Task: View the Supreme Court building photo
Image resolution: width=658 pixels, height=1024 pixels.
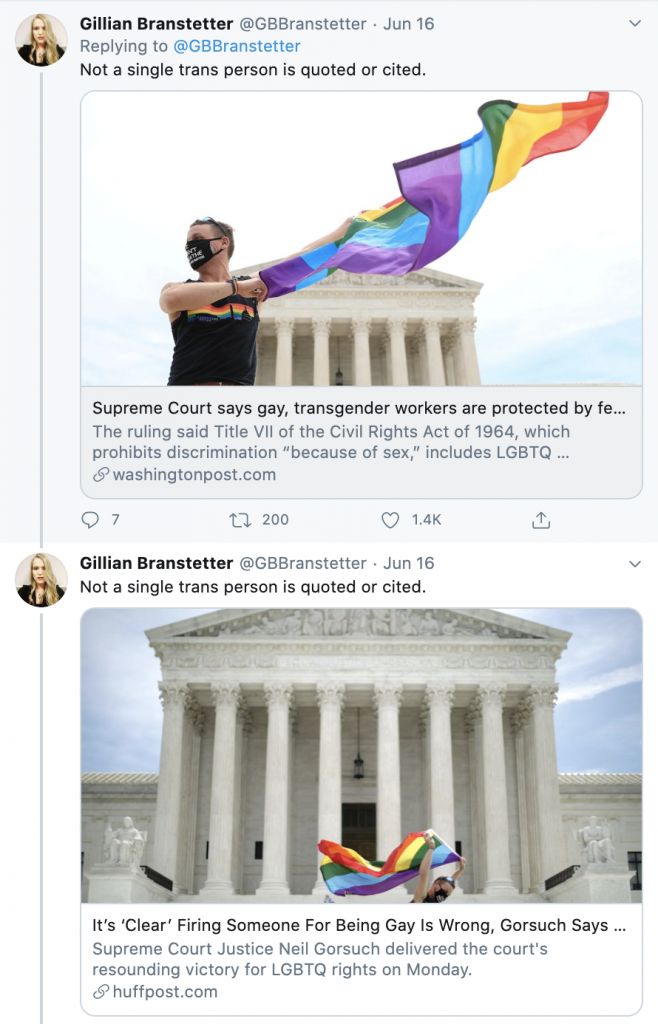Action: [361, 756]
